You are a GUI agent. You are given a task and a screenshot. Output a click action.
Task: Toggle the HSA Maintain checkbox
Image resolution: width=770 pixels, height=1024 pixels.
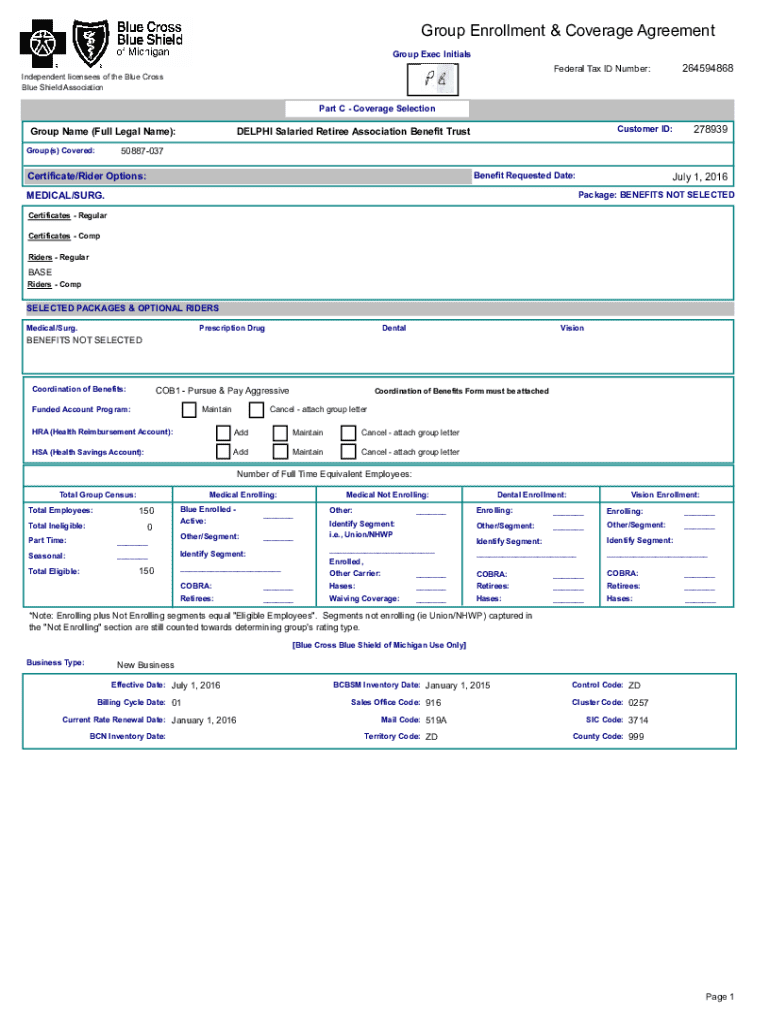click(280, 452)
